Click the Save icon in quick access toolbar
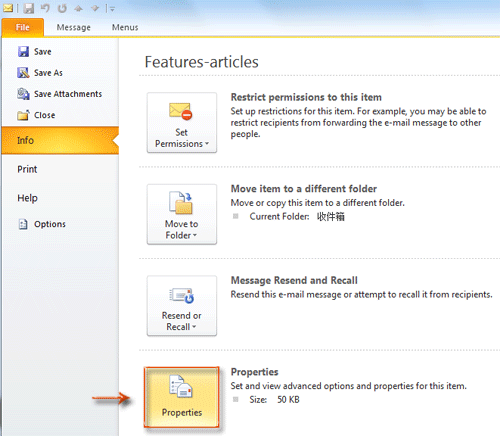 click(x=29, y=8)
